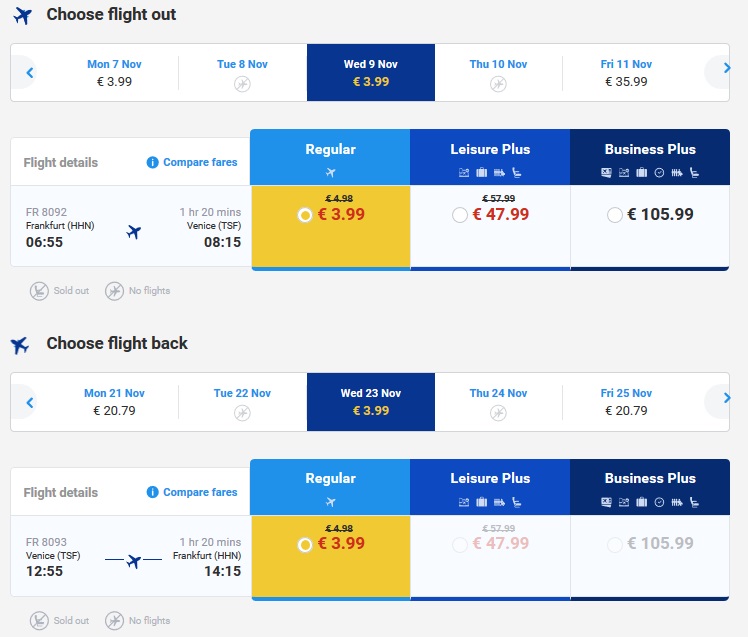Screen dimensions: 748x637
Task: Click the airplane icon next to Choose flight back
Action: 20,345
